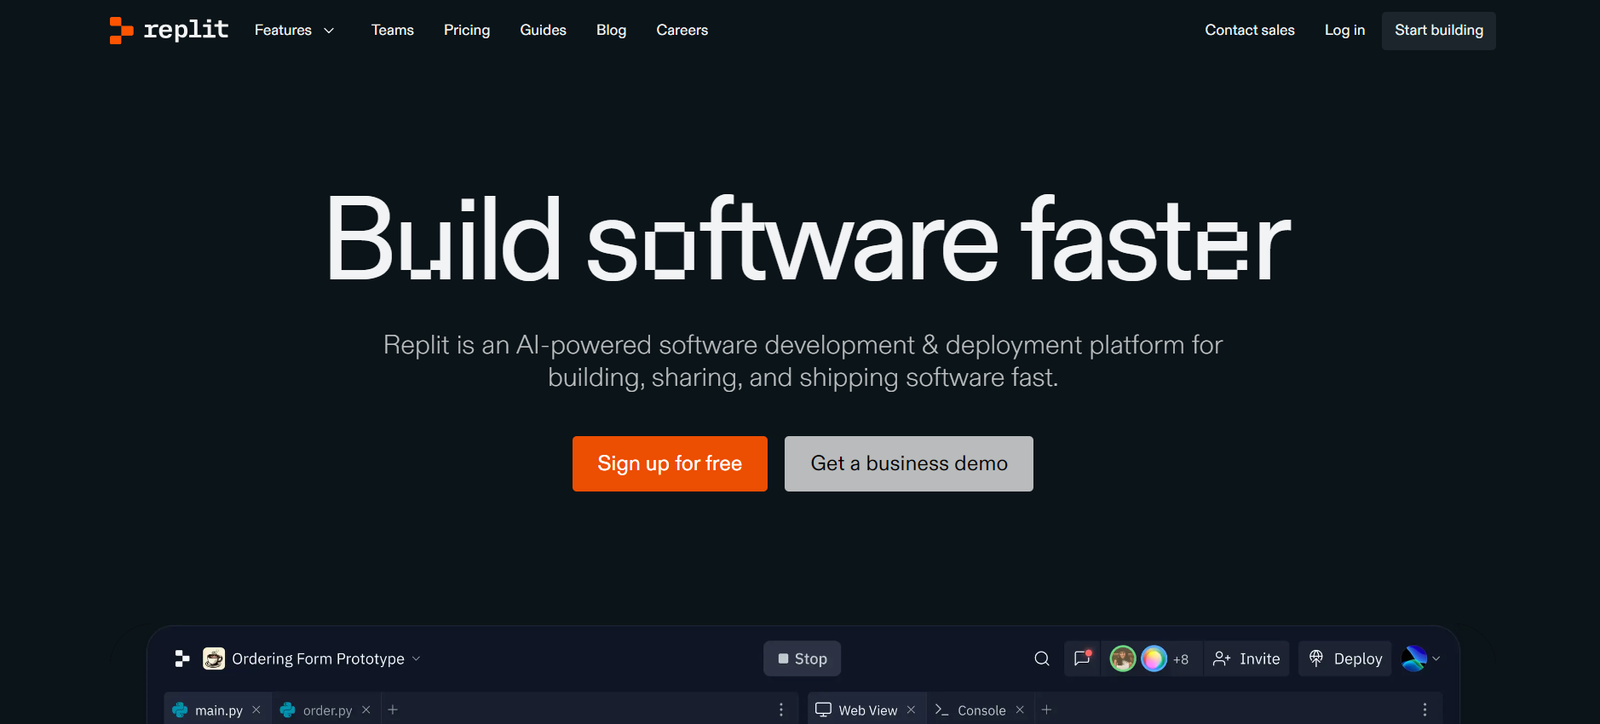Screen dimensions: 1600x724
Task: Click the Replit logo in the header
Action: coord(169,30)
